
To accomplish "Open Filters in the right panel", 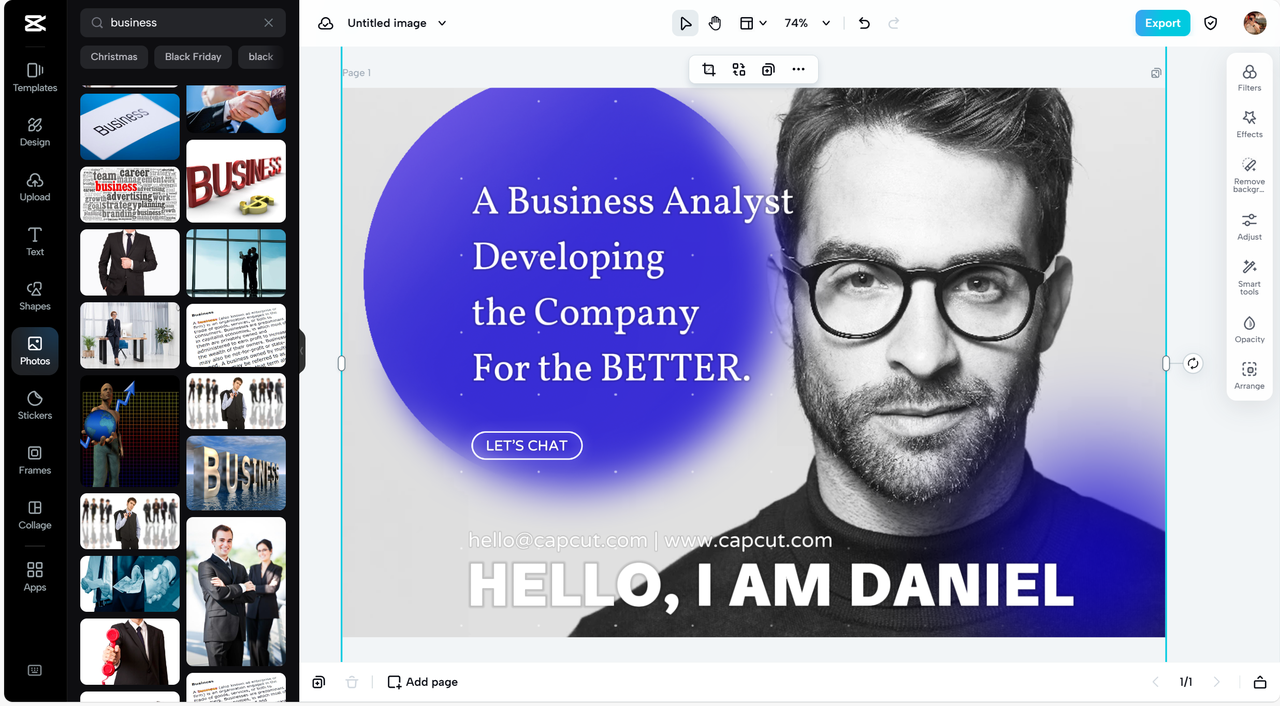I will (x=1249, y=78).
